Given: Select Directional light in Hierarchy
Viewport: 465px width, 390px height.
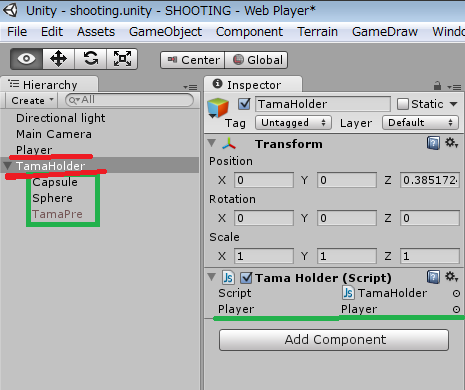Looking at the screenshot, I should (x=60, y=118).
